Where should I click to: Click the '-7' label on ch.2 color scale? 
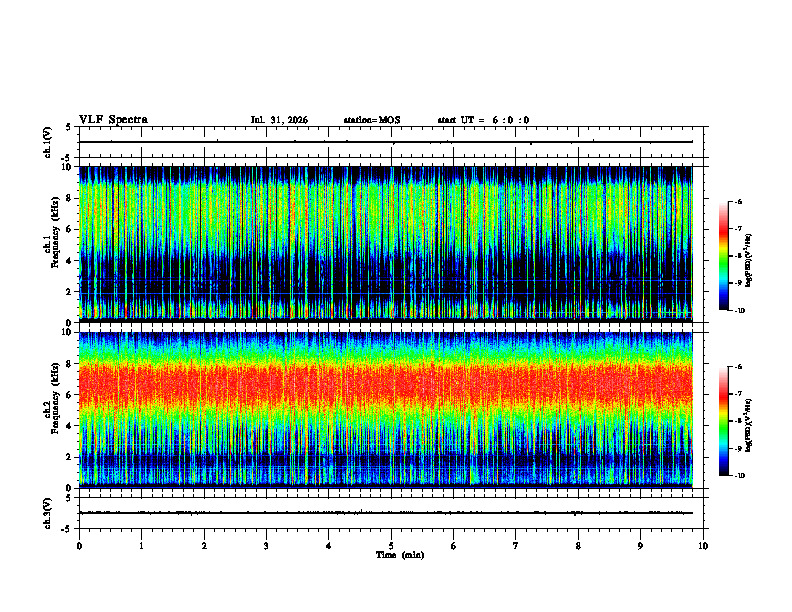(739, 394)
